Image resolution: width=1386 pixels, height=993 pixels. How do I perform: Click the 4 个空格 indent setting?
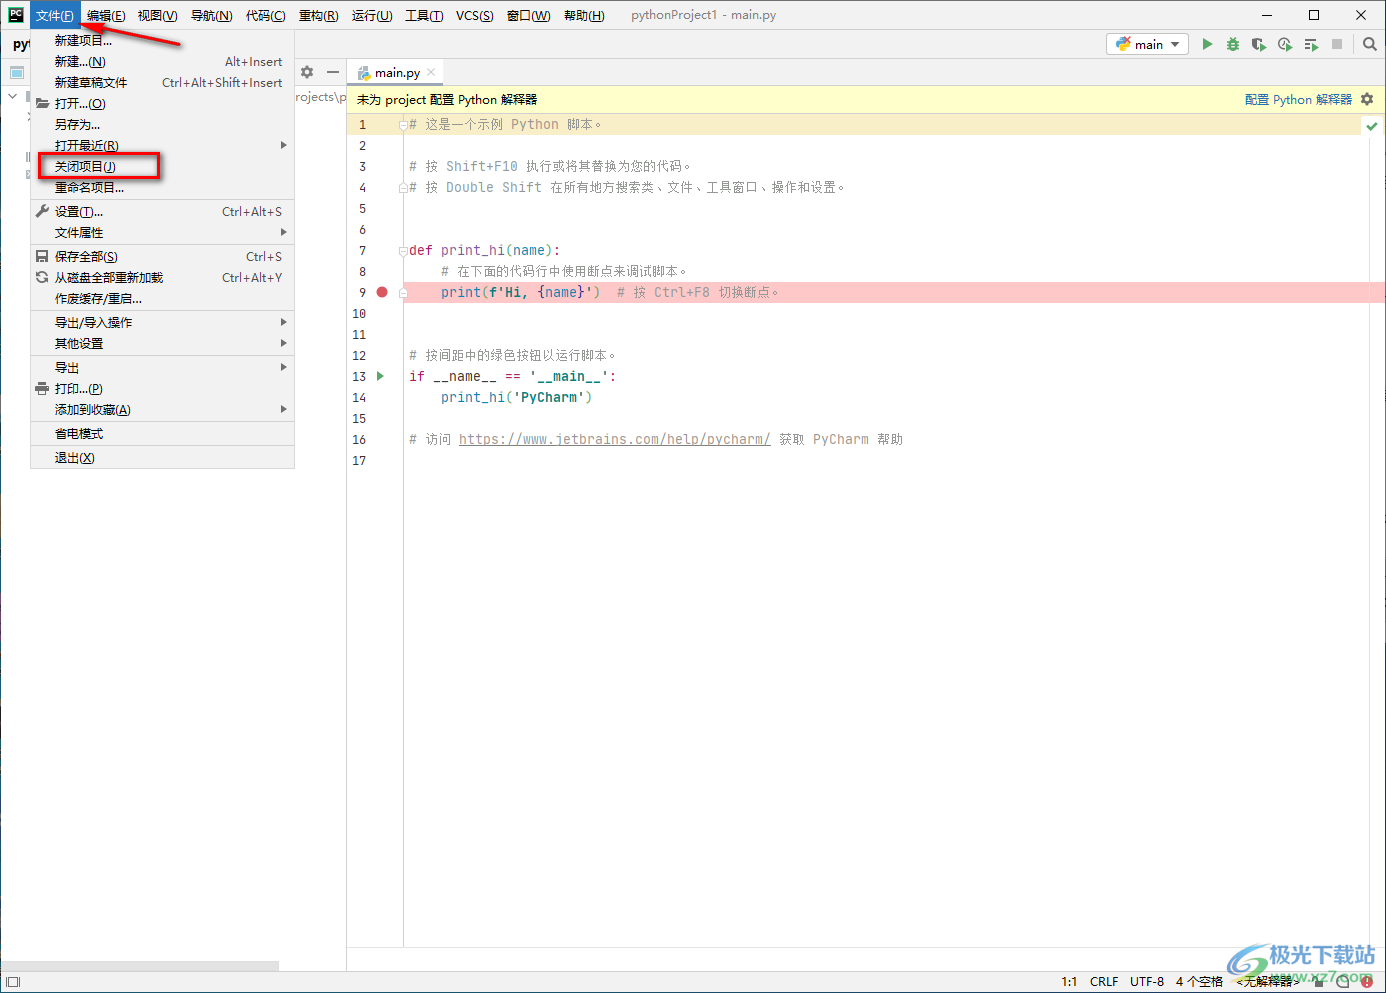pos(1199,982)
